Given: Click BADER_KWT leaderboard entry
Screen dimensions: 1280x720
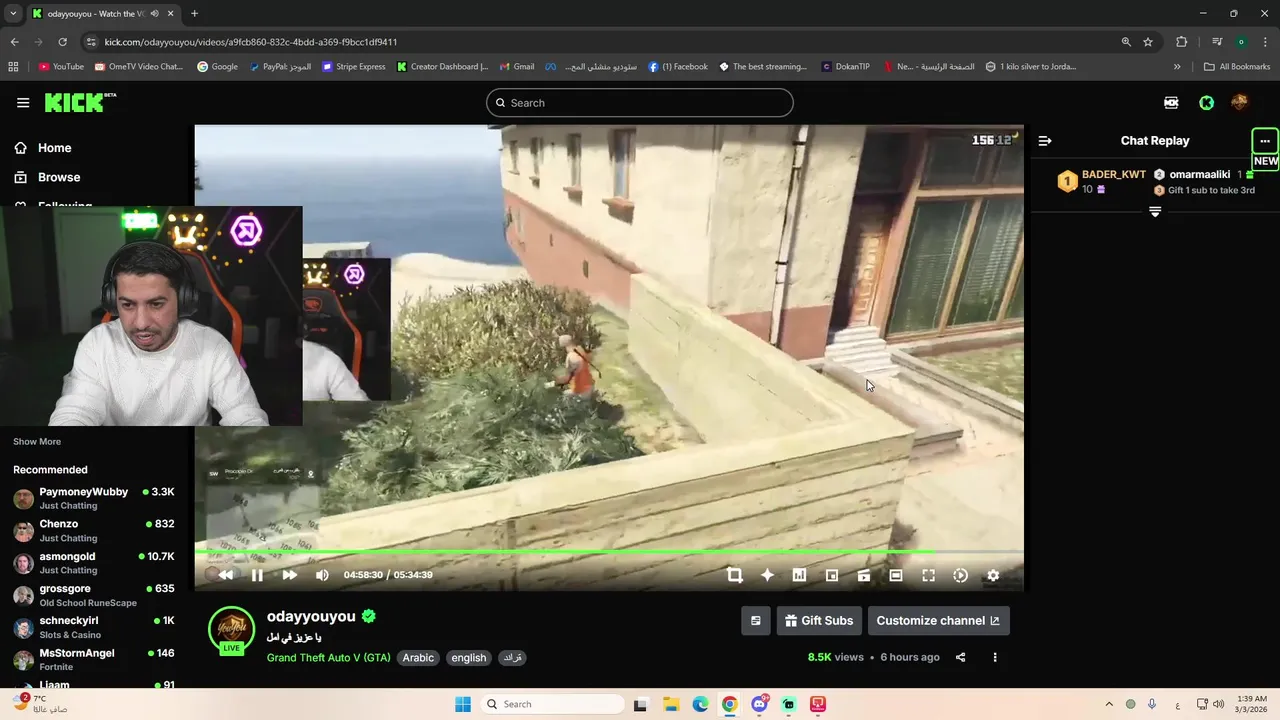Looking at the screenshot, I should point(1102,181).
